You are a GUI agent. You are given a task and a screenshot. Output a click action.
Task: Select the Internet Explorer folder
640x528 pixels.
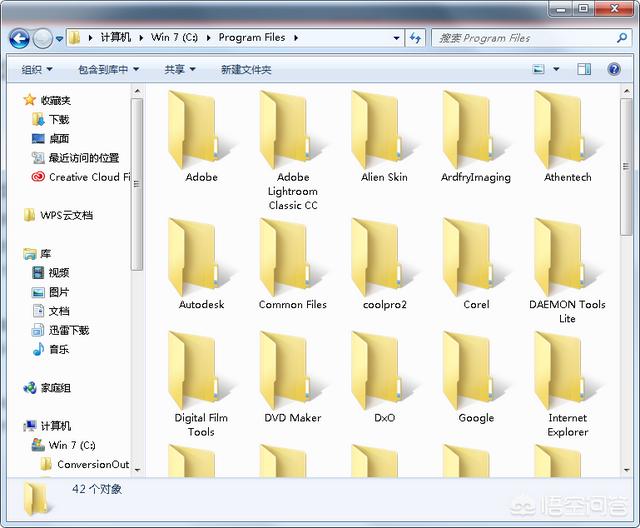point(567,384)
